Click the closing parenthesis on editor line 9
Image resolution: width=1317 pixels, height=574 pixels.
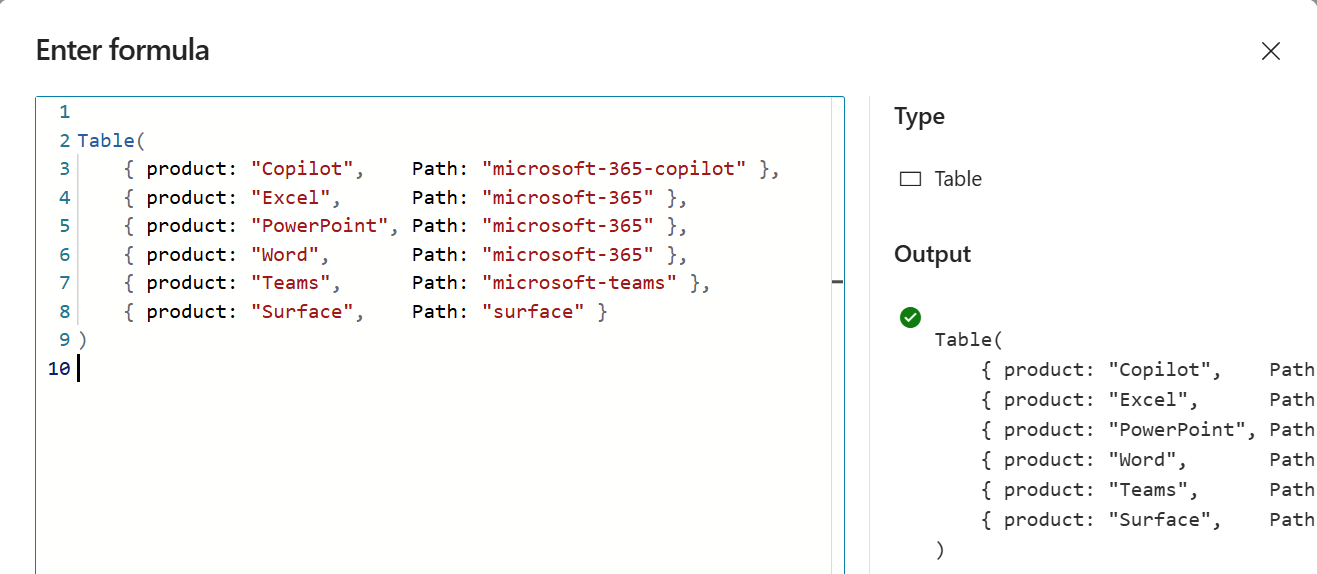click(x=83, y=340)
